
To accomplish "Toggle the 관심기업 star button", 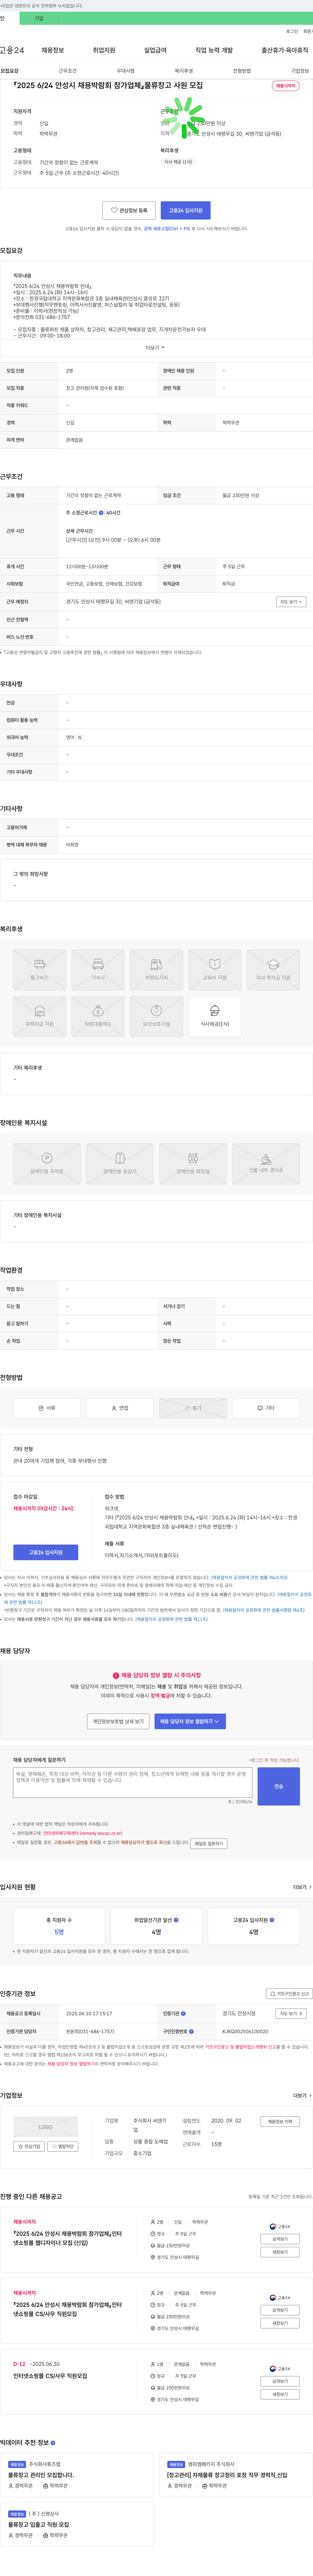I will point(29,2146).
